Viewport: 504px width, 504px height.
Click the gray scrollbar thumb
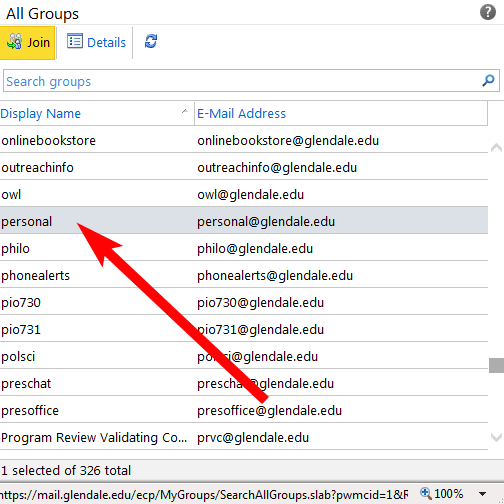coord(496,365)
